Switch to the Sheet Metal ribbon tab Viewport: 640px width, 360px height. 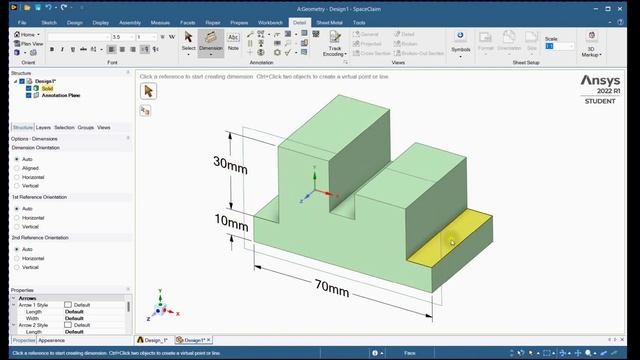coord(329,22)
